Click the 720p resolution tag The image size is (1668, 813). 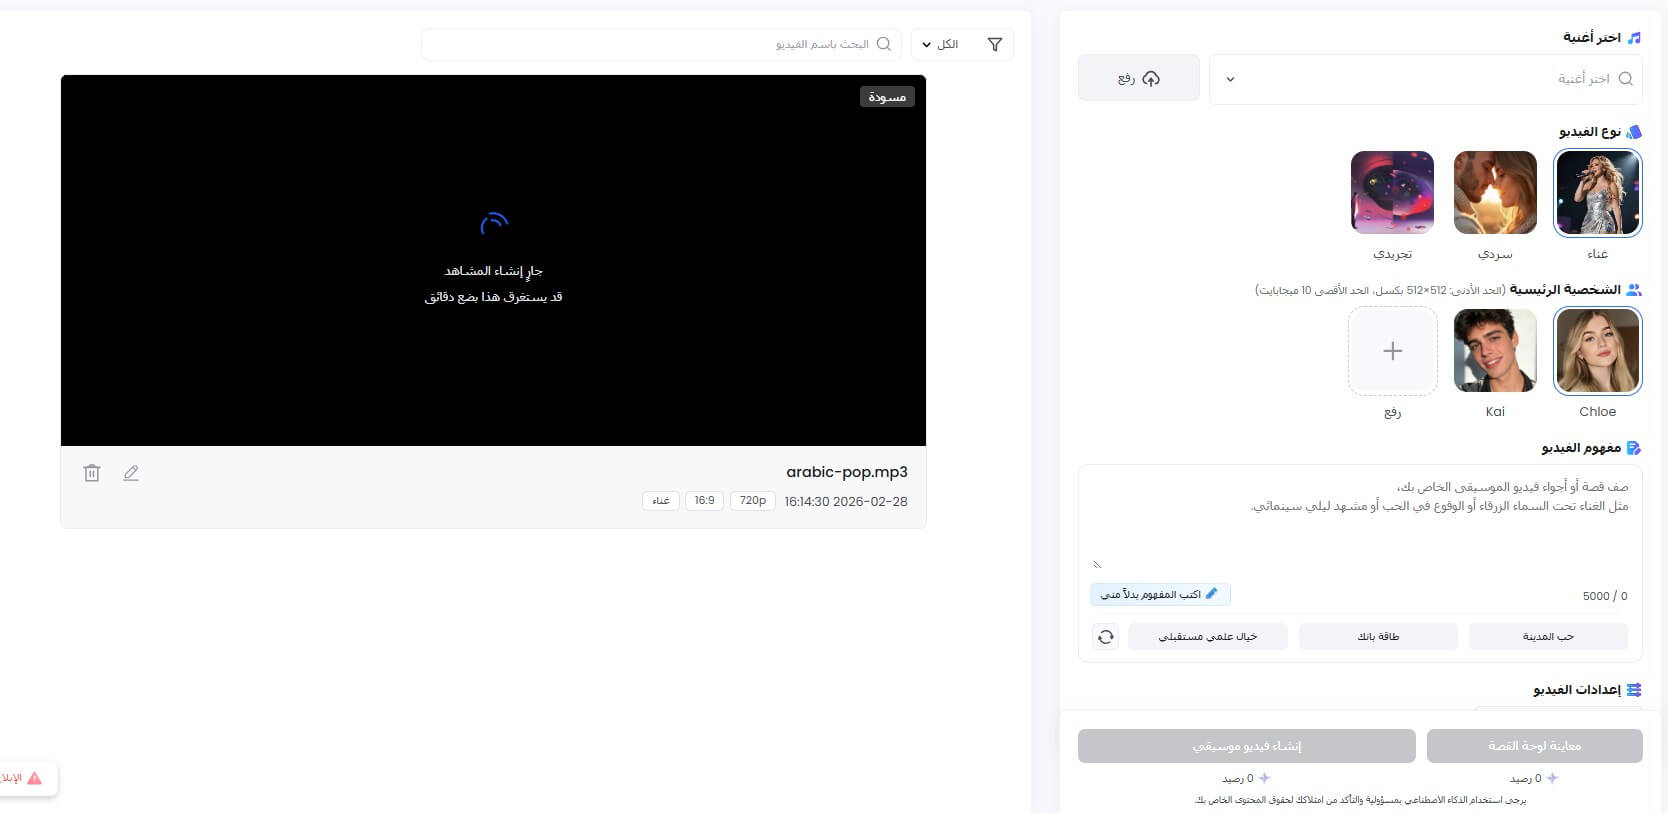coord(753,501)
